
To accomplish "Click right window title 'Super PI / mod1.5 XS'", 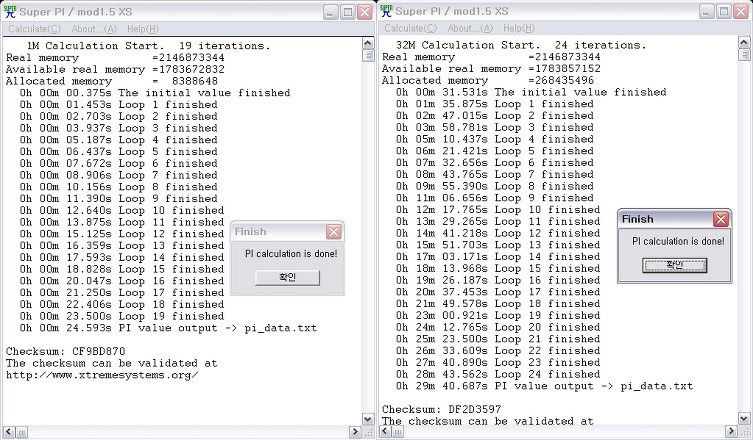I will [451, 12].
